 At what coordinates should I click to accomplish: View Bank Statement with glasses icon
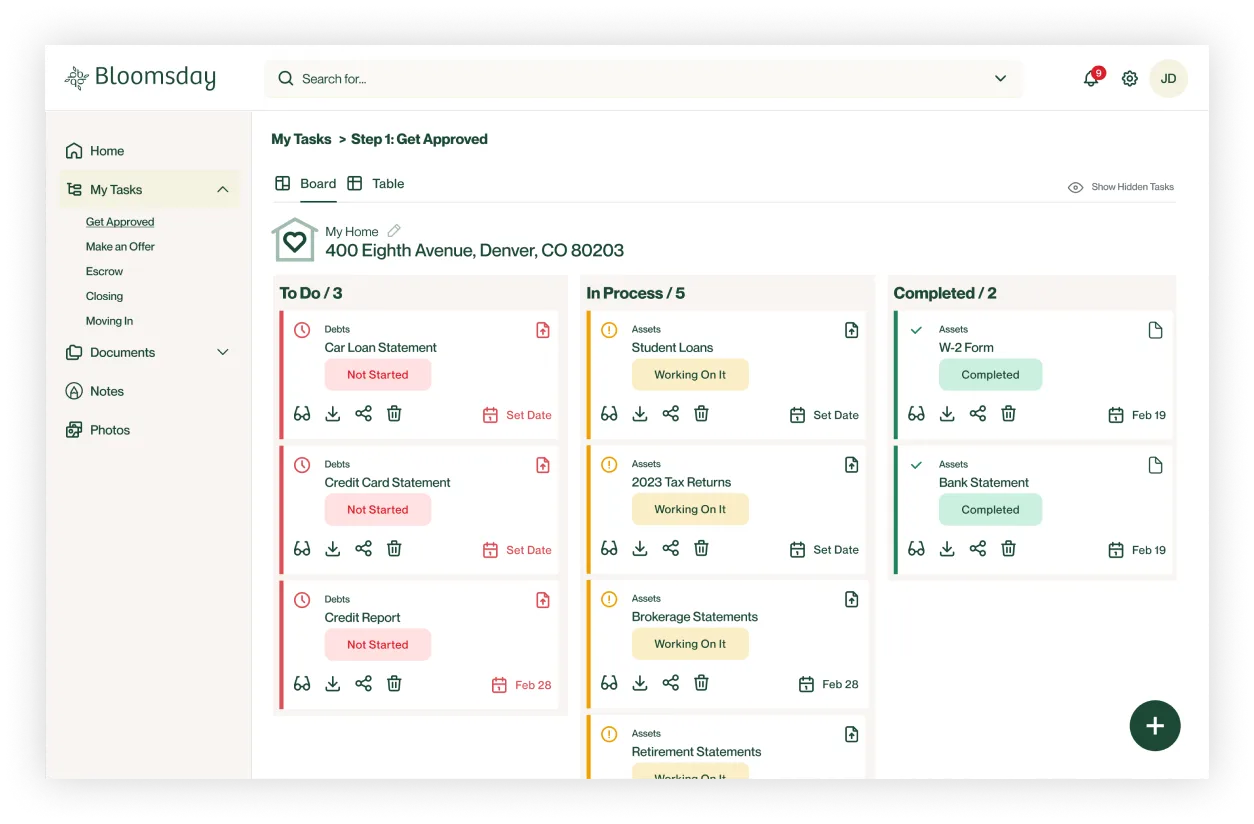point(916,549)
